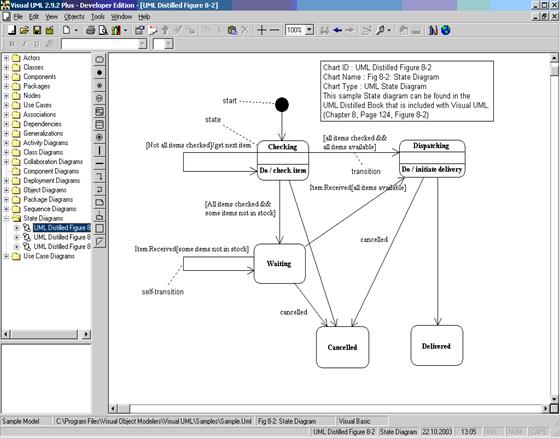The height and width of the screenshot is (439, 560).
Task: Select the rounded State shape tool
Action: [100, 59]
